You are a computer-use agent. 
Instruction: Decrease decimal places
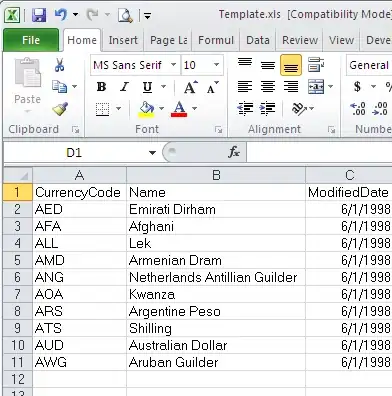click(x=380, y=109)
